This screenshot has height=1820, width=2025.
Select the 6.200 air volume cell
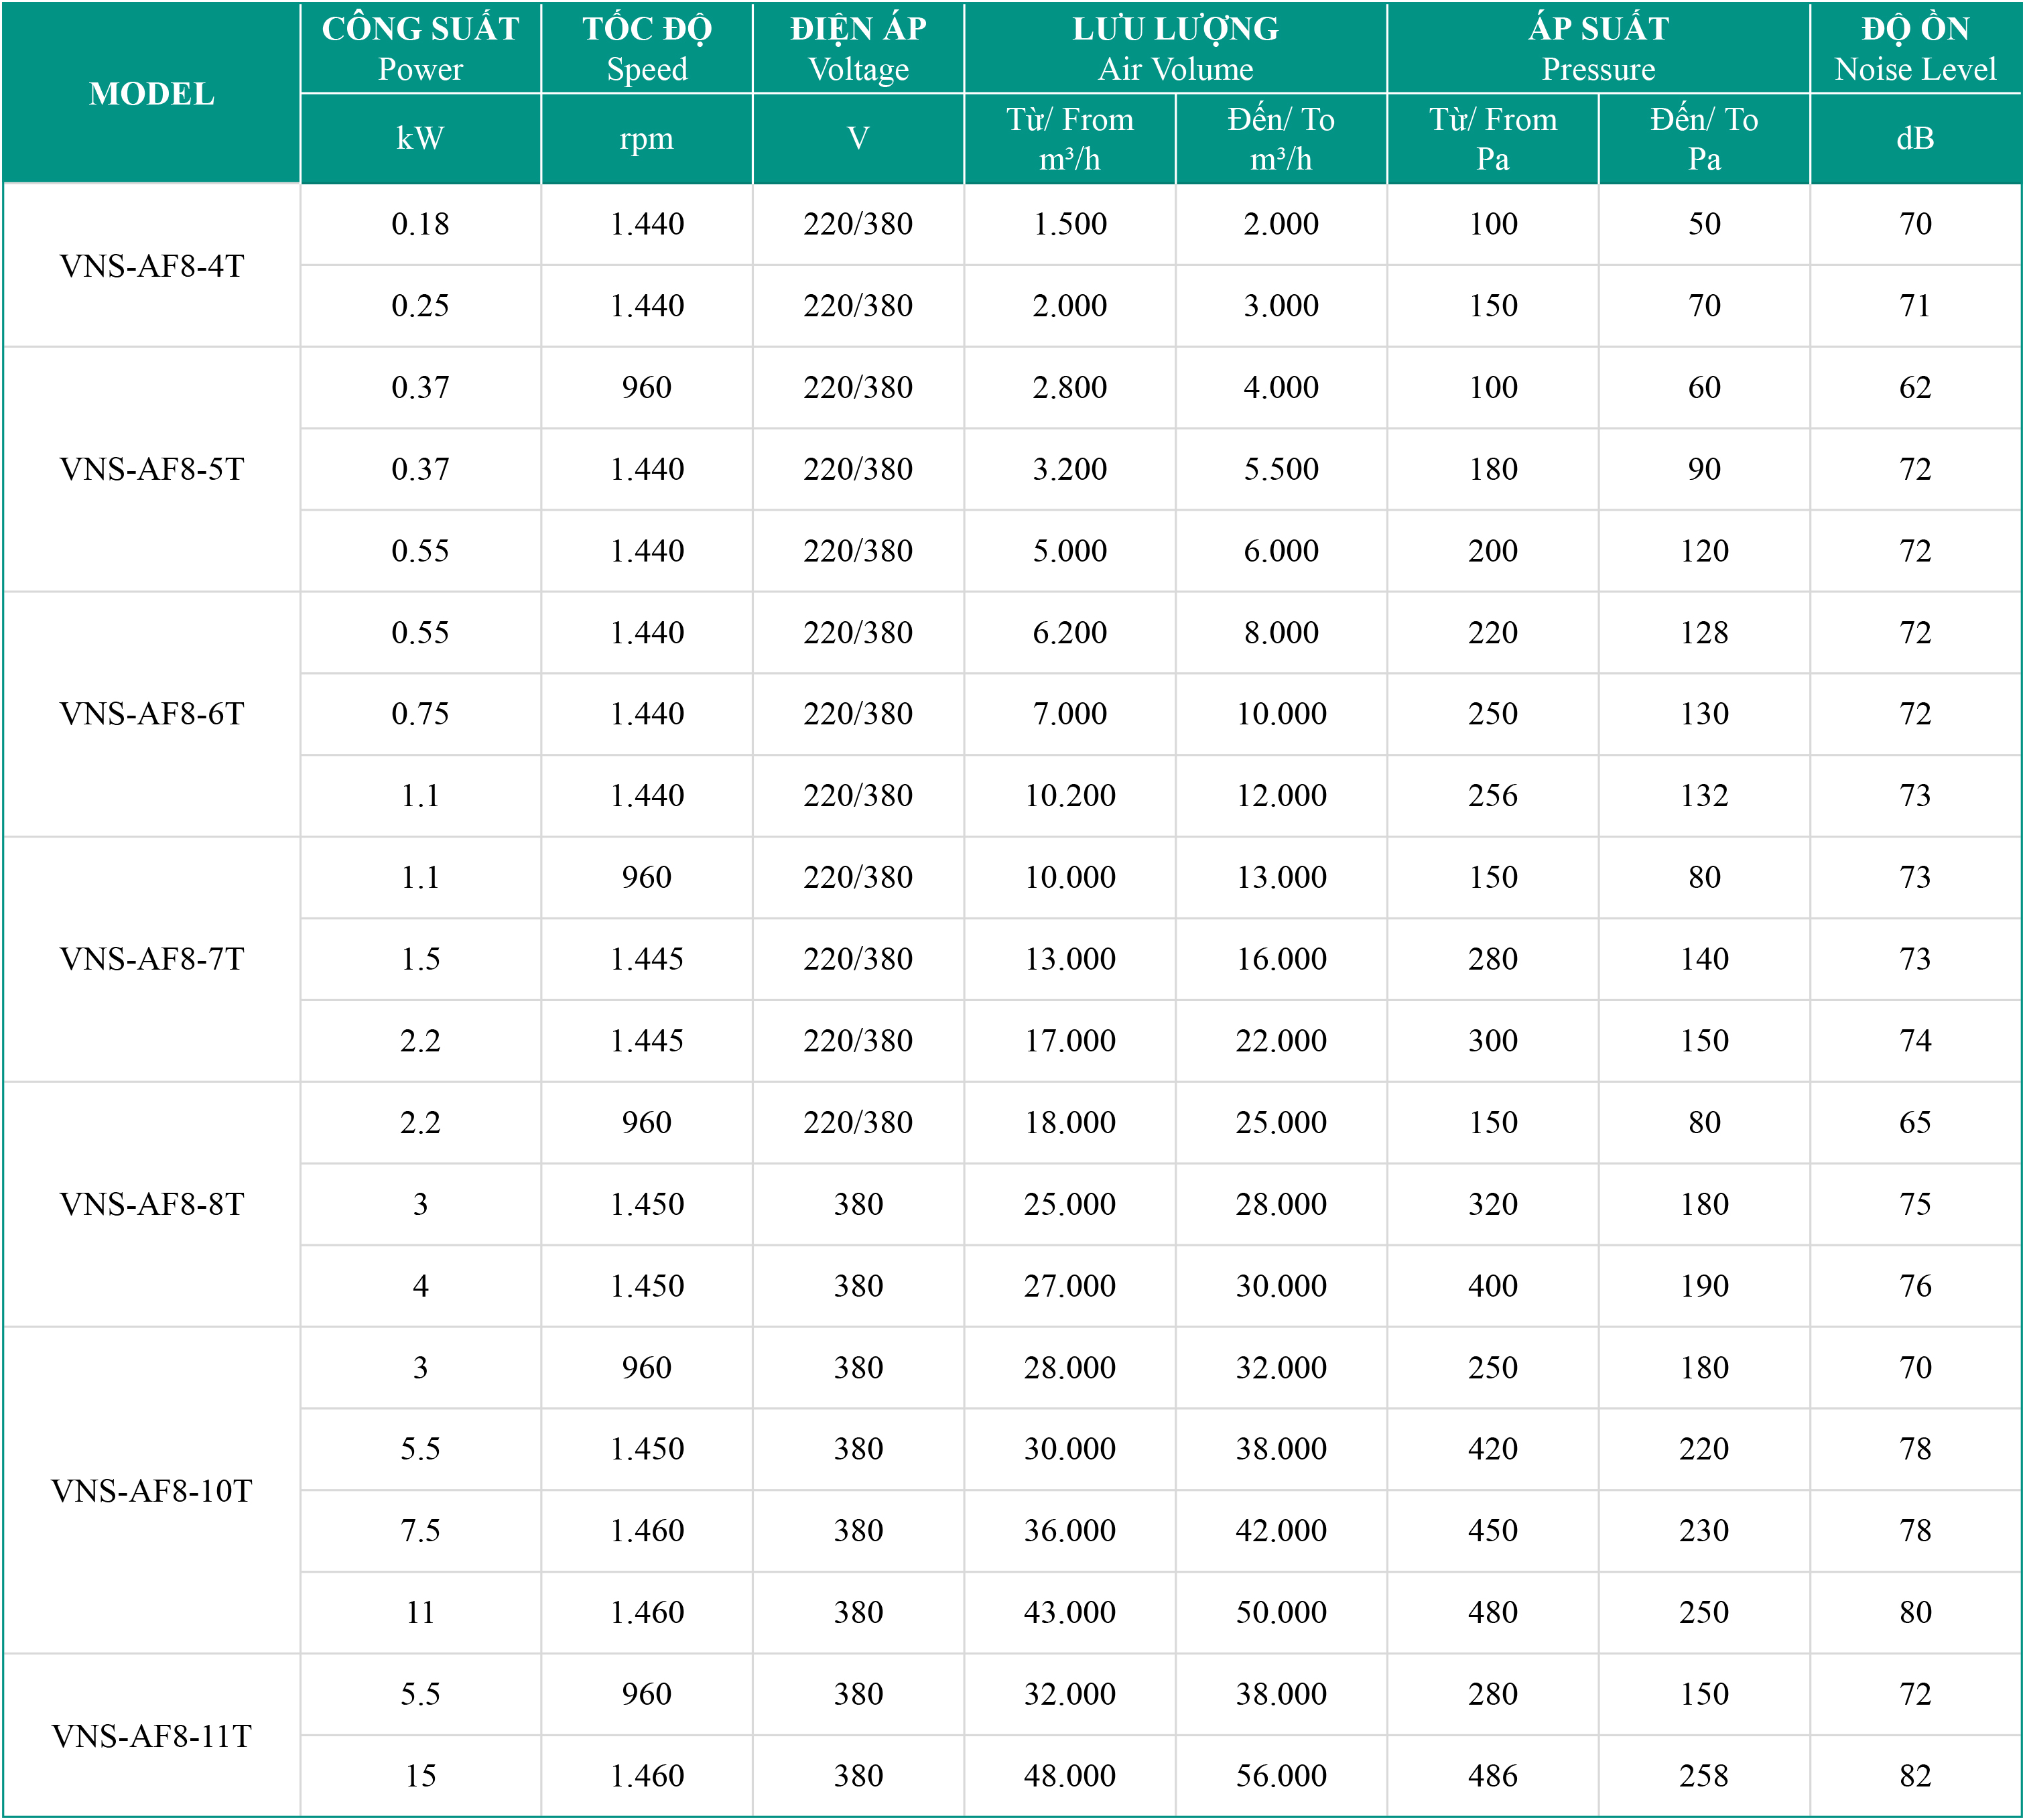1070,632
